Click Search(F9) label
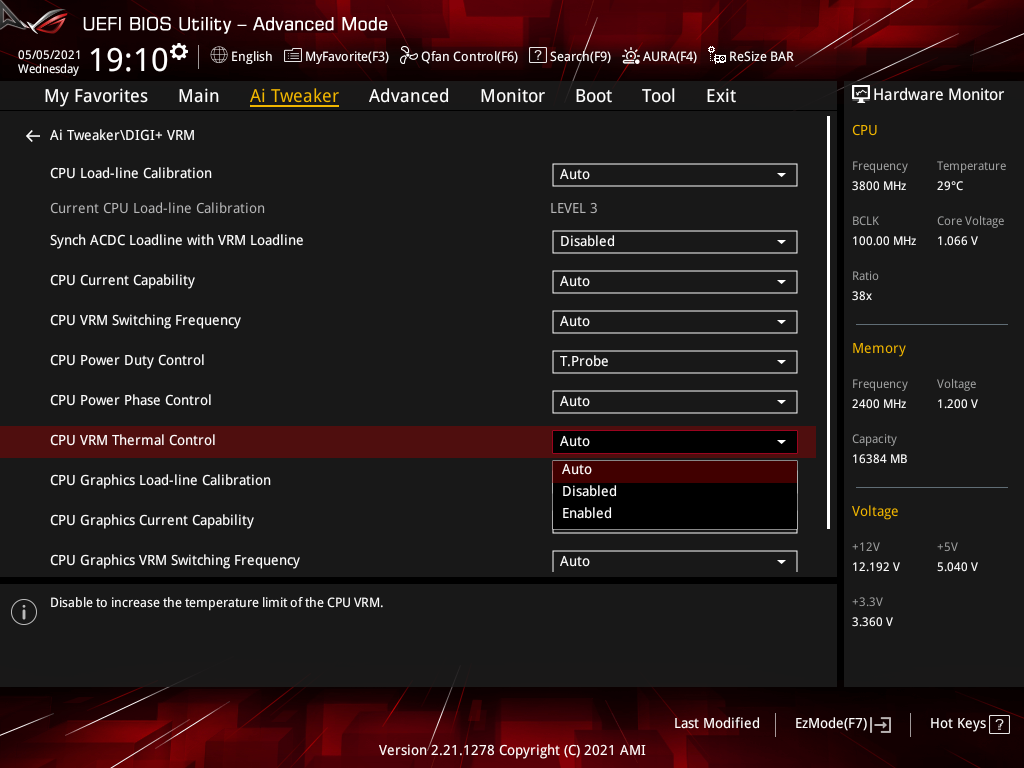The width and height of the screenshot is (1024, 768). (580, 57)
